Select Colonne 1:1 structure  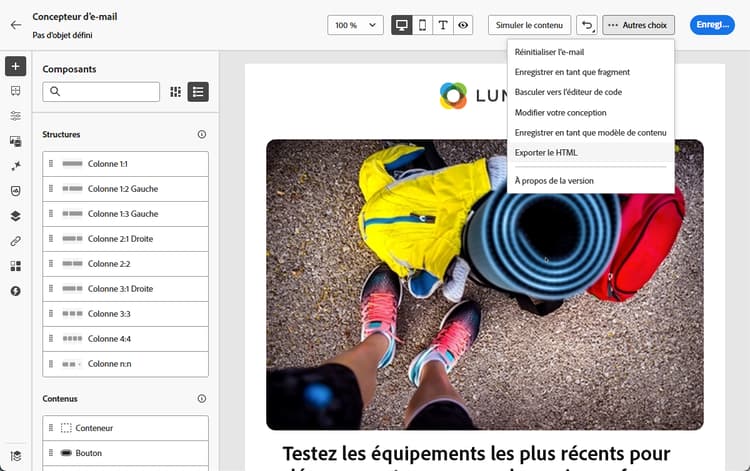pyautogui.click(x=125, y=164)
